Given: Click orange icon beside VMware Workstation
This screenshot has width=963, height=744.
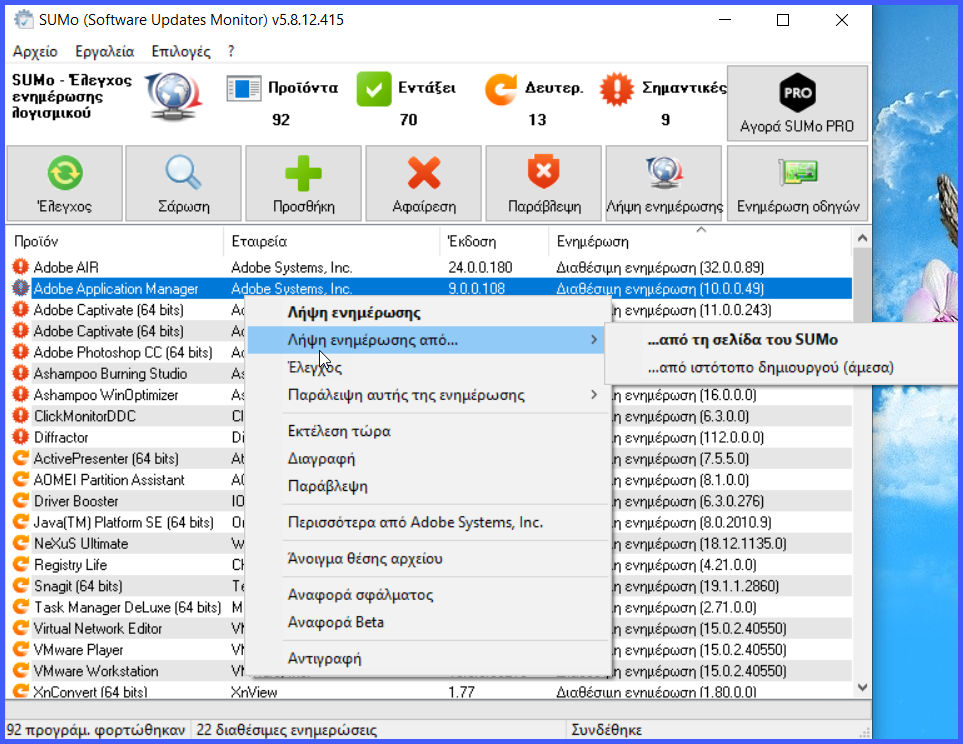Looking at the screenshot, I should pyautogui.click(x=20, y=670).
